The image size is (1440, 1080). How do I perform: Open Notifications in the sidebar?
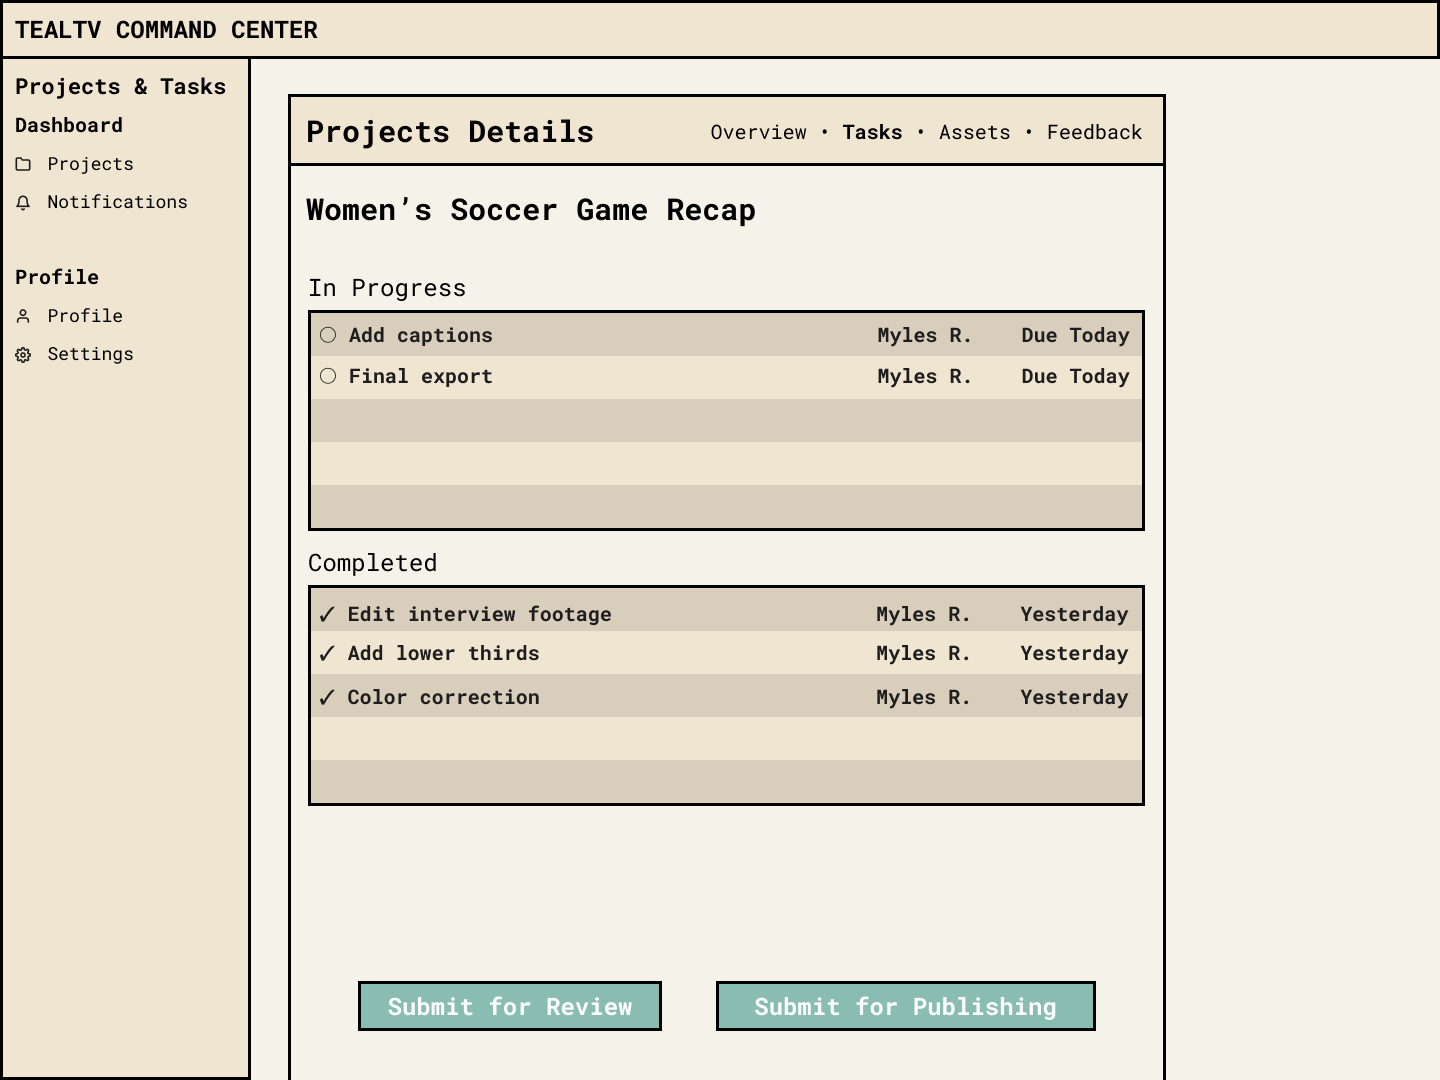tap(117, 202)
